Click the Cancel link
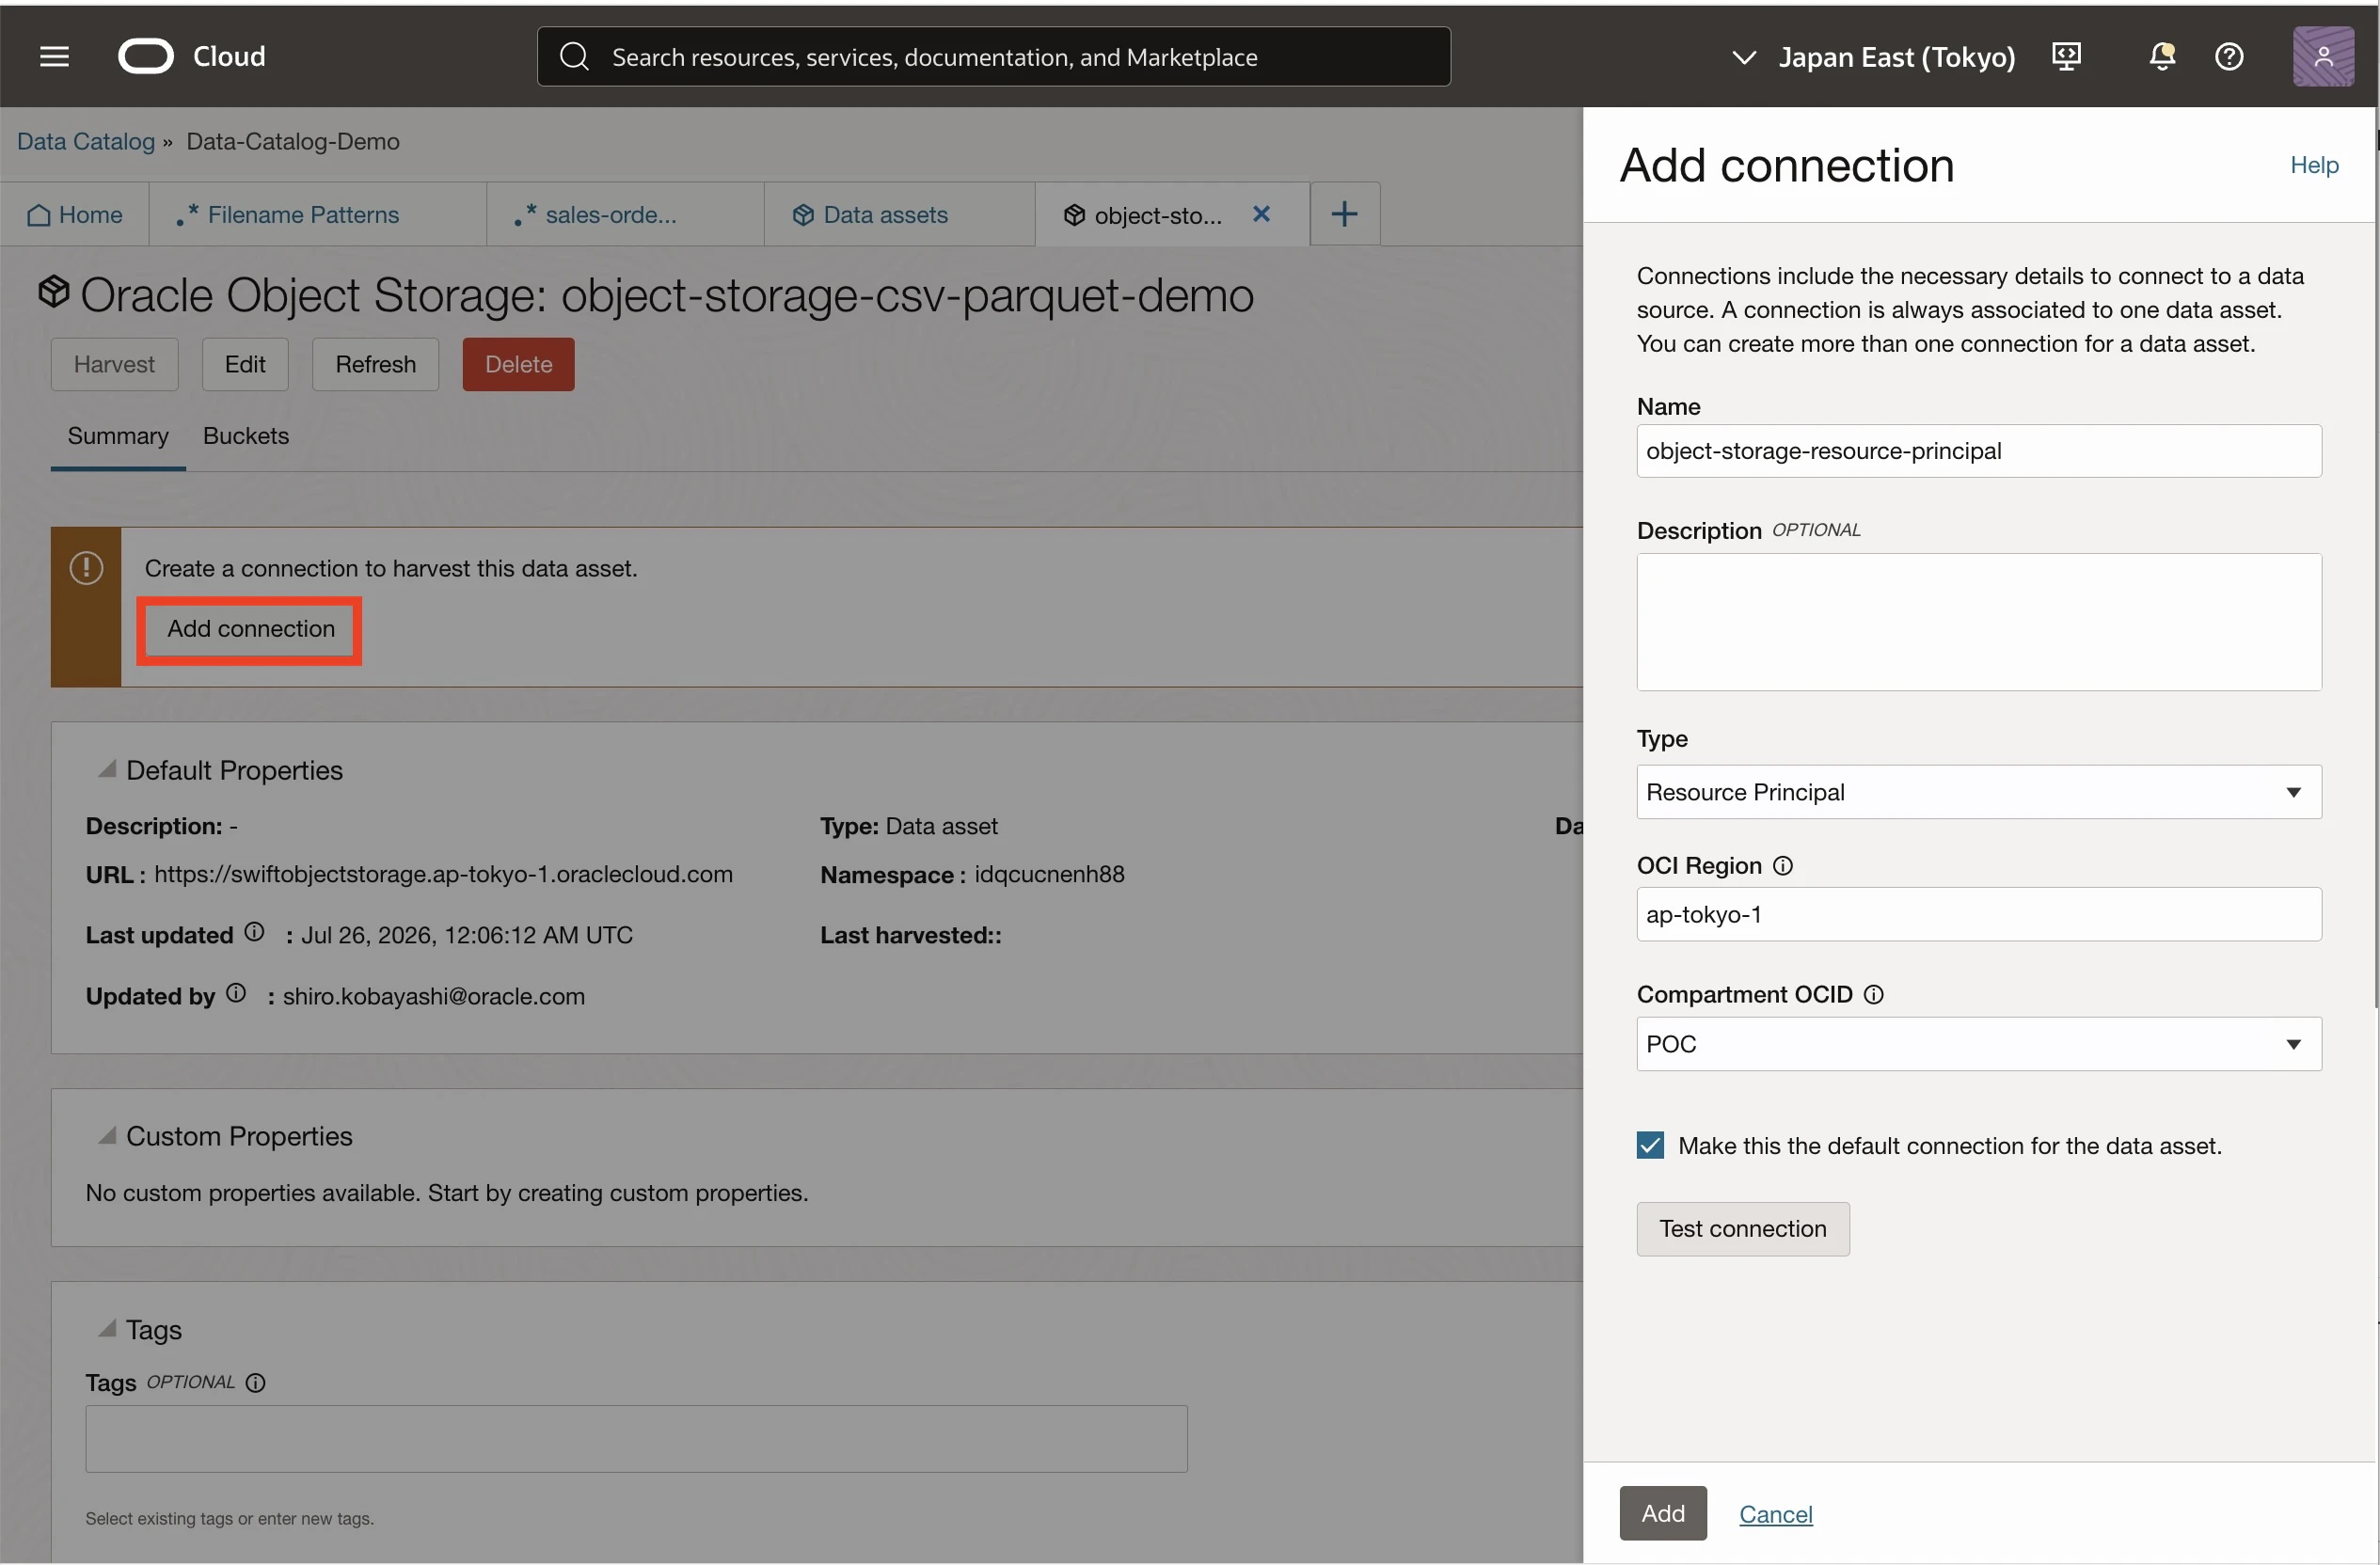This screenshot has width=2380, height=1565. tap(1776, 1515)
